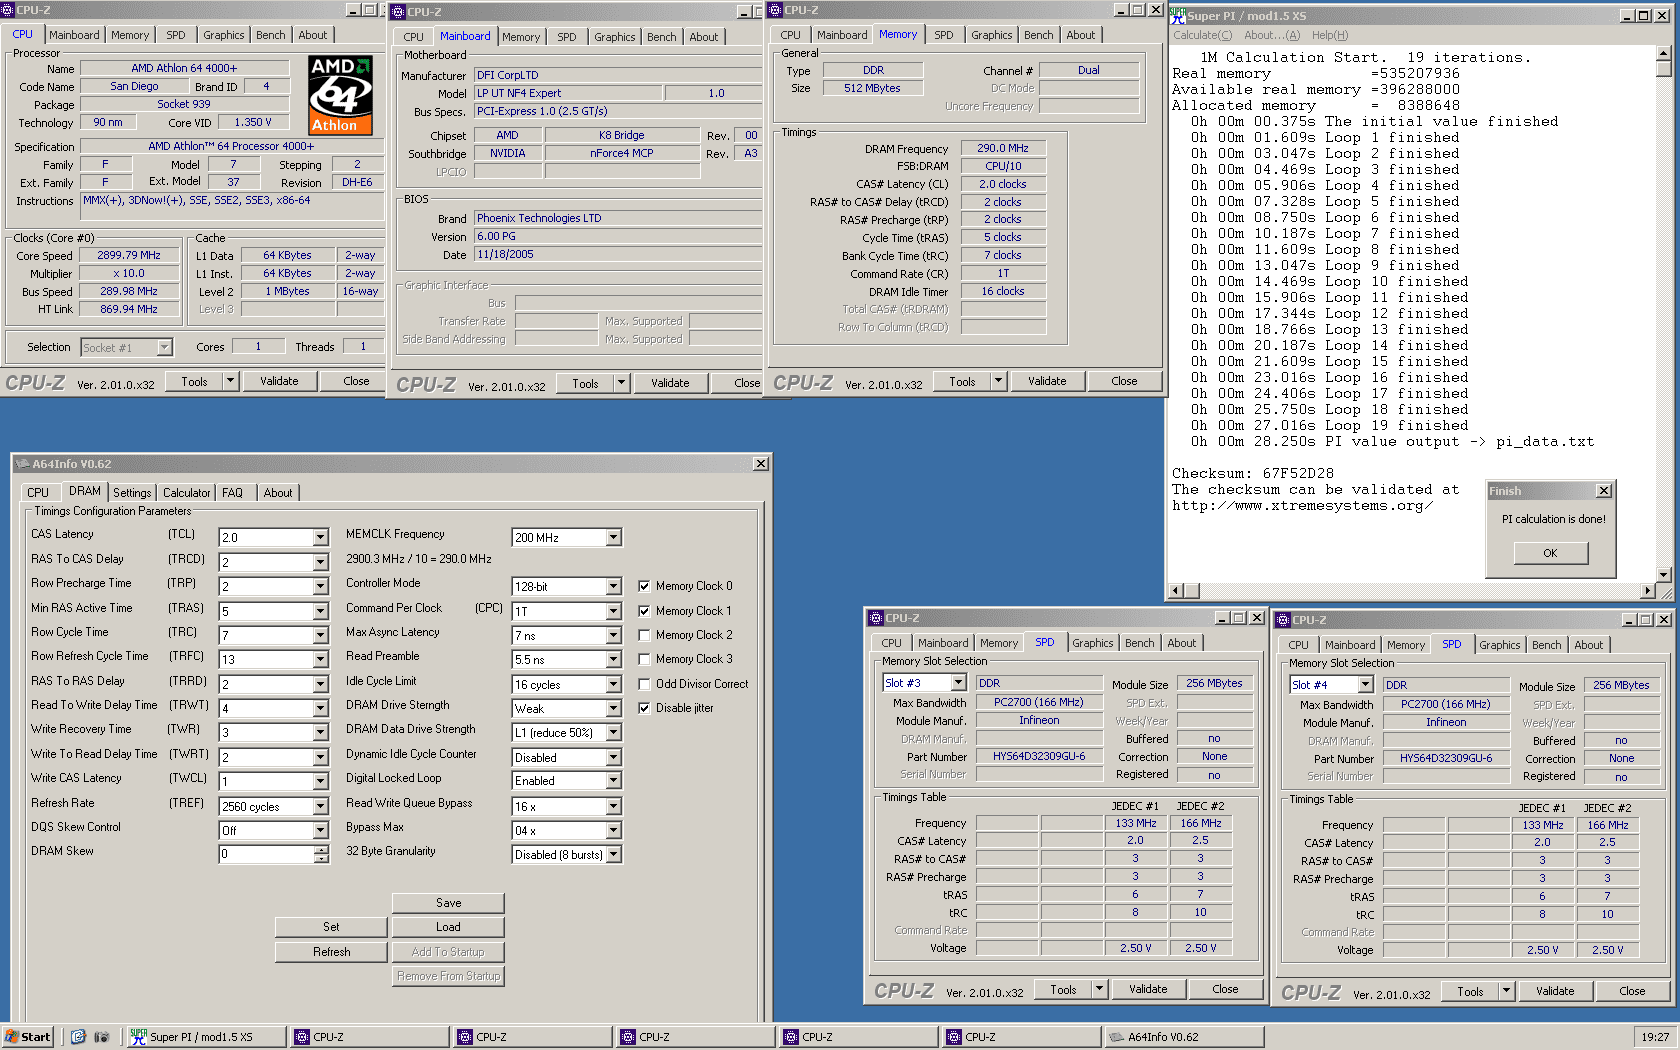Open the Min RAS Active Time (TRAS) dropdown
Image resolution: width=1680 pixels, height=1050 pixels.
point(320,611)
